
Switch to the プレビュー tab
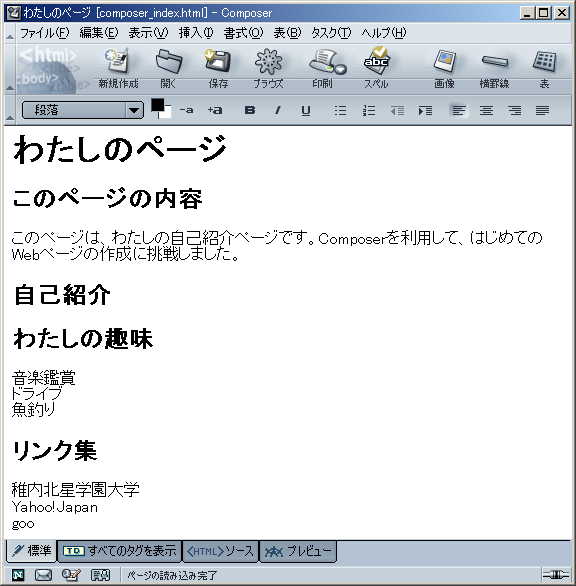point(298,551)
